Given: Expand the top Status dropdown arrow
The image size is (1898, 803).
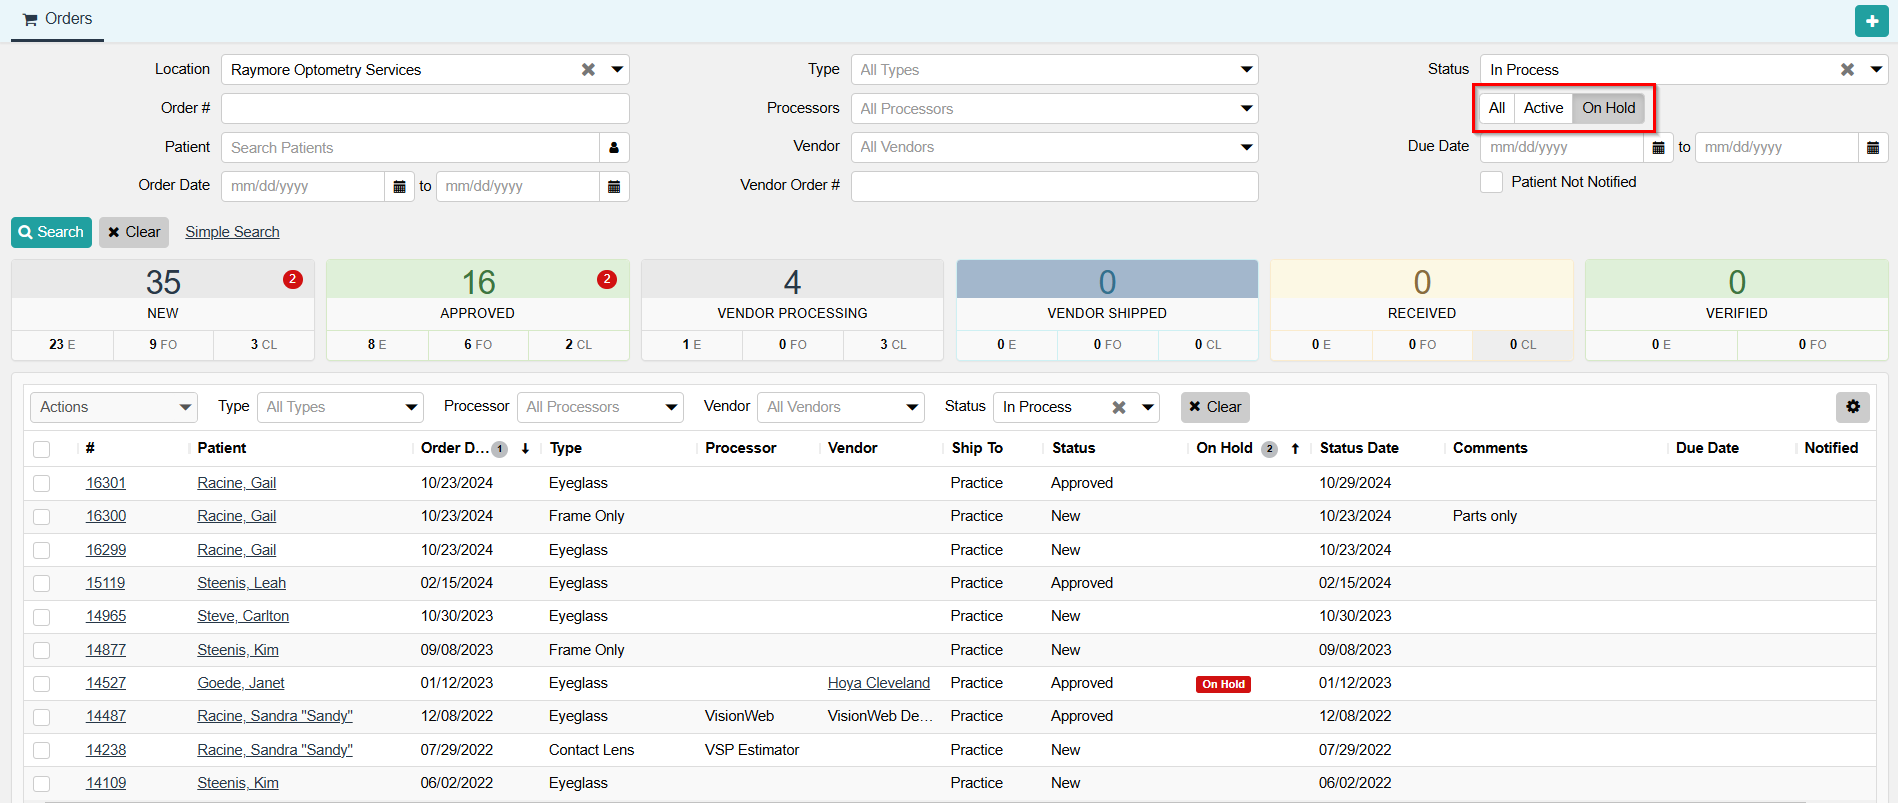Looking at the screenshot, I should (1876, 70).
